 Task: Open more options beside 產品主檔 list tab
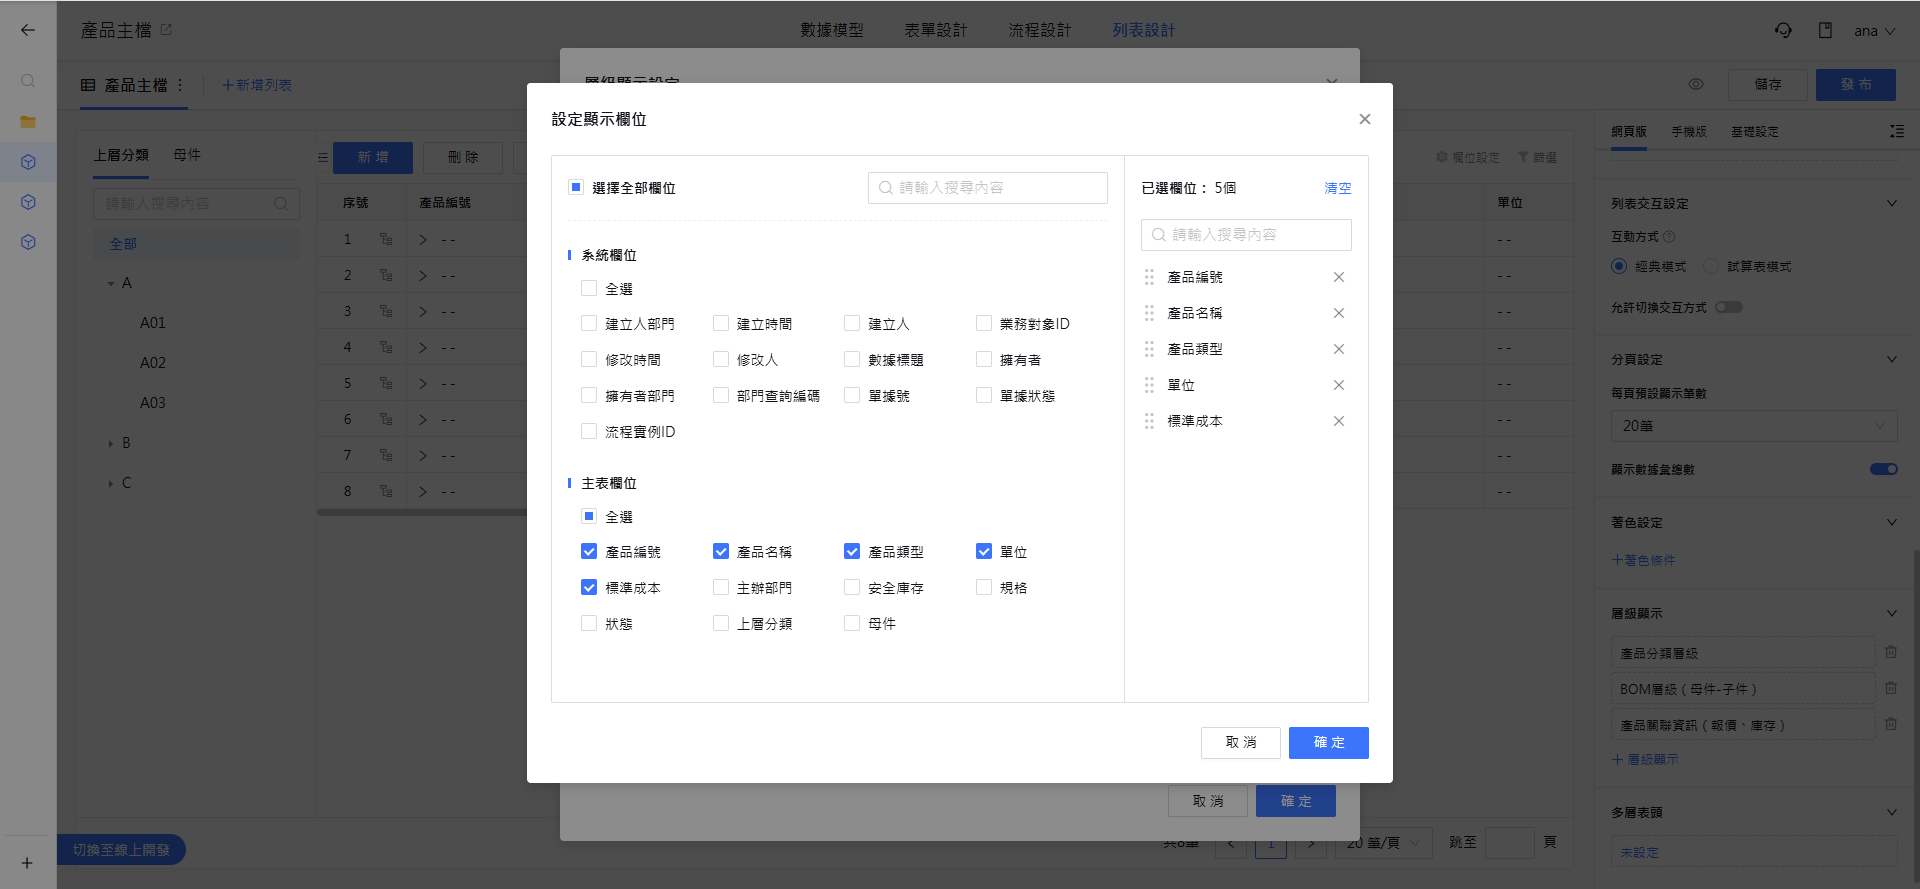[x=180, y=85]
